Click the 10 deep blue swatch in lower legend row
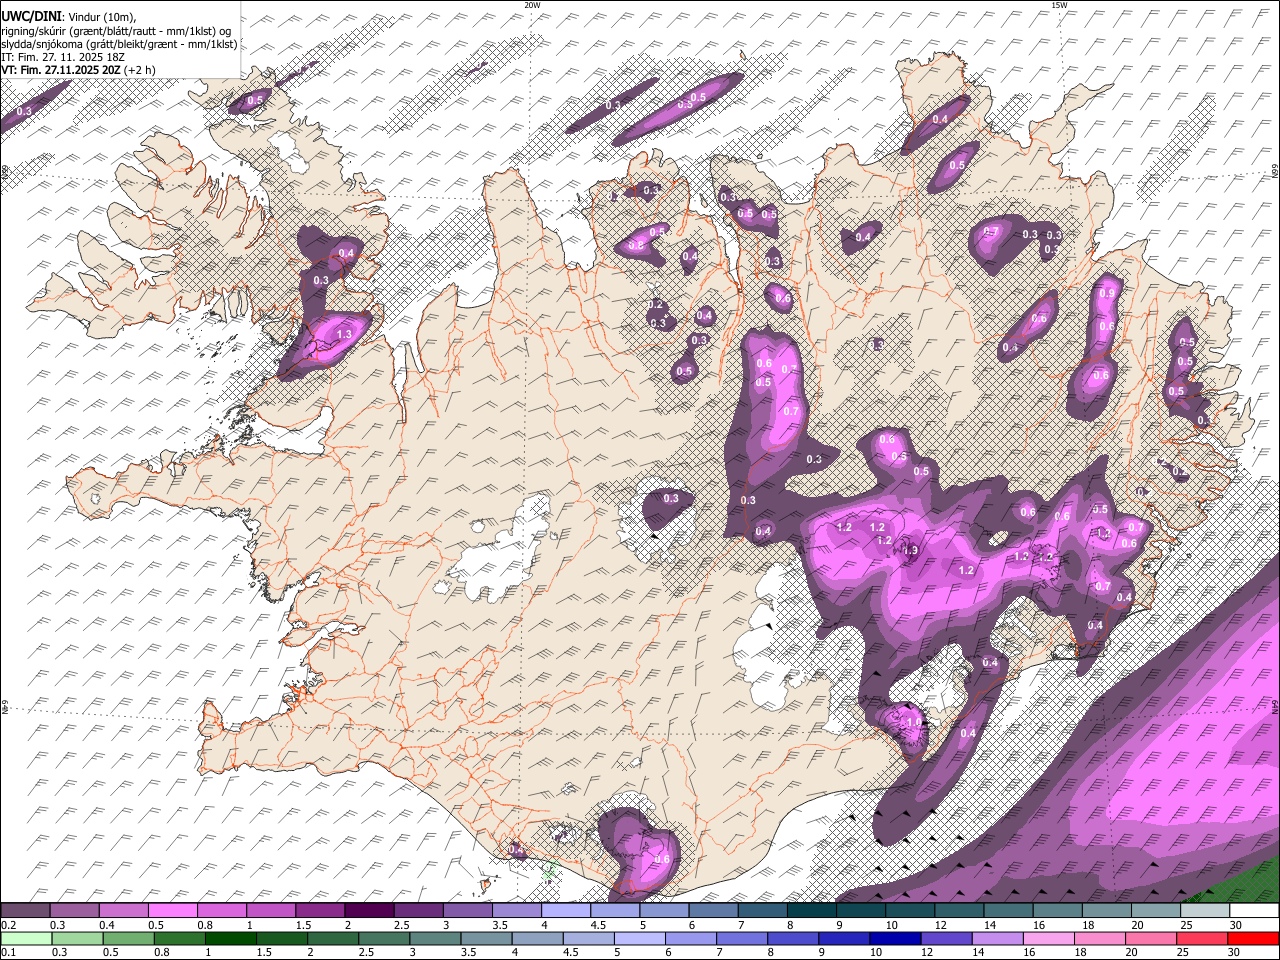1280x960 pixels. tap(894, 938)
